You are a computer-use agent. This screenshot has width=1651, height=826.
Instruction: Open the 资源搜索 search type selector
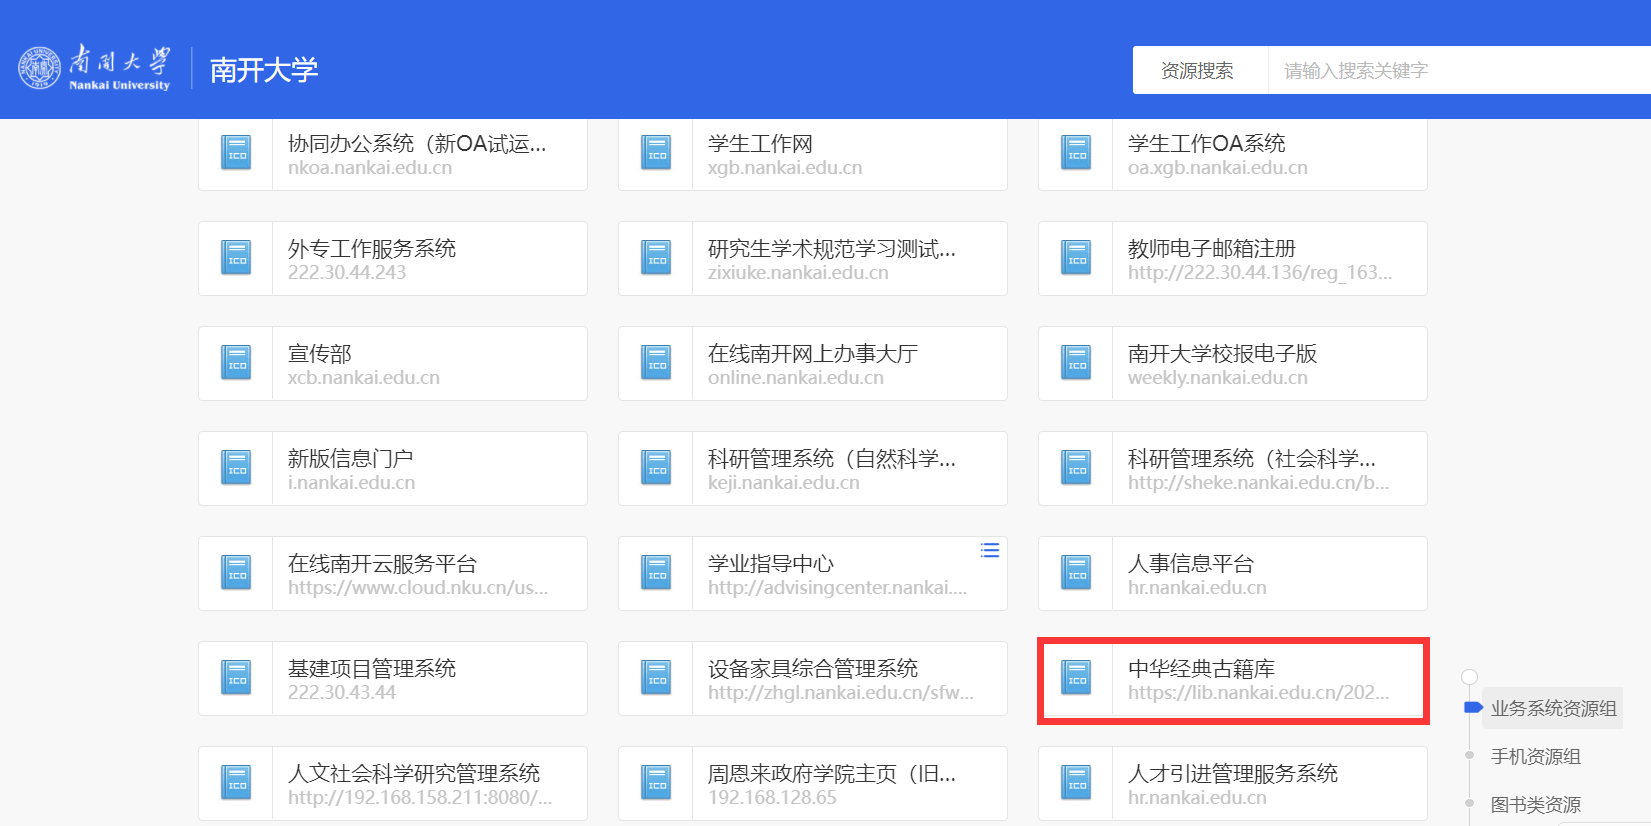[1197, 70]
